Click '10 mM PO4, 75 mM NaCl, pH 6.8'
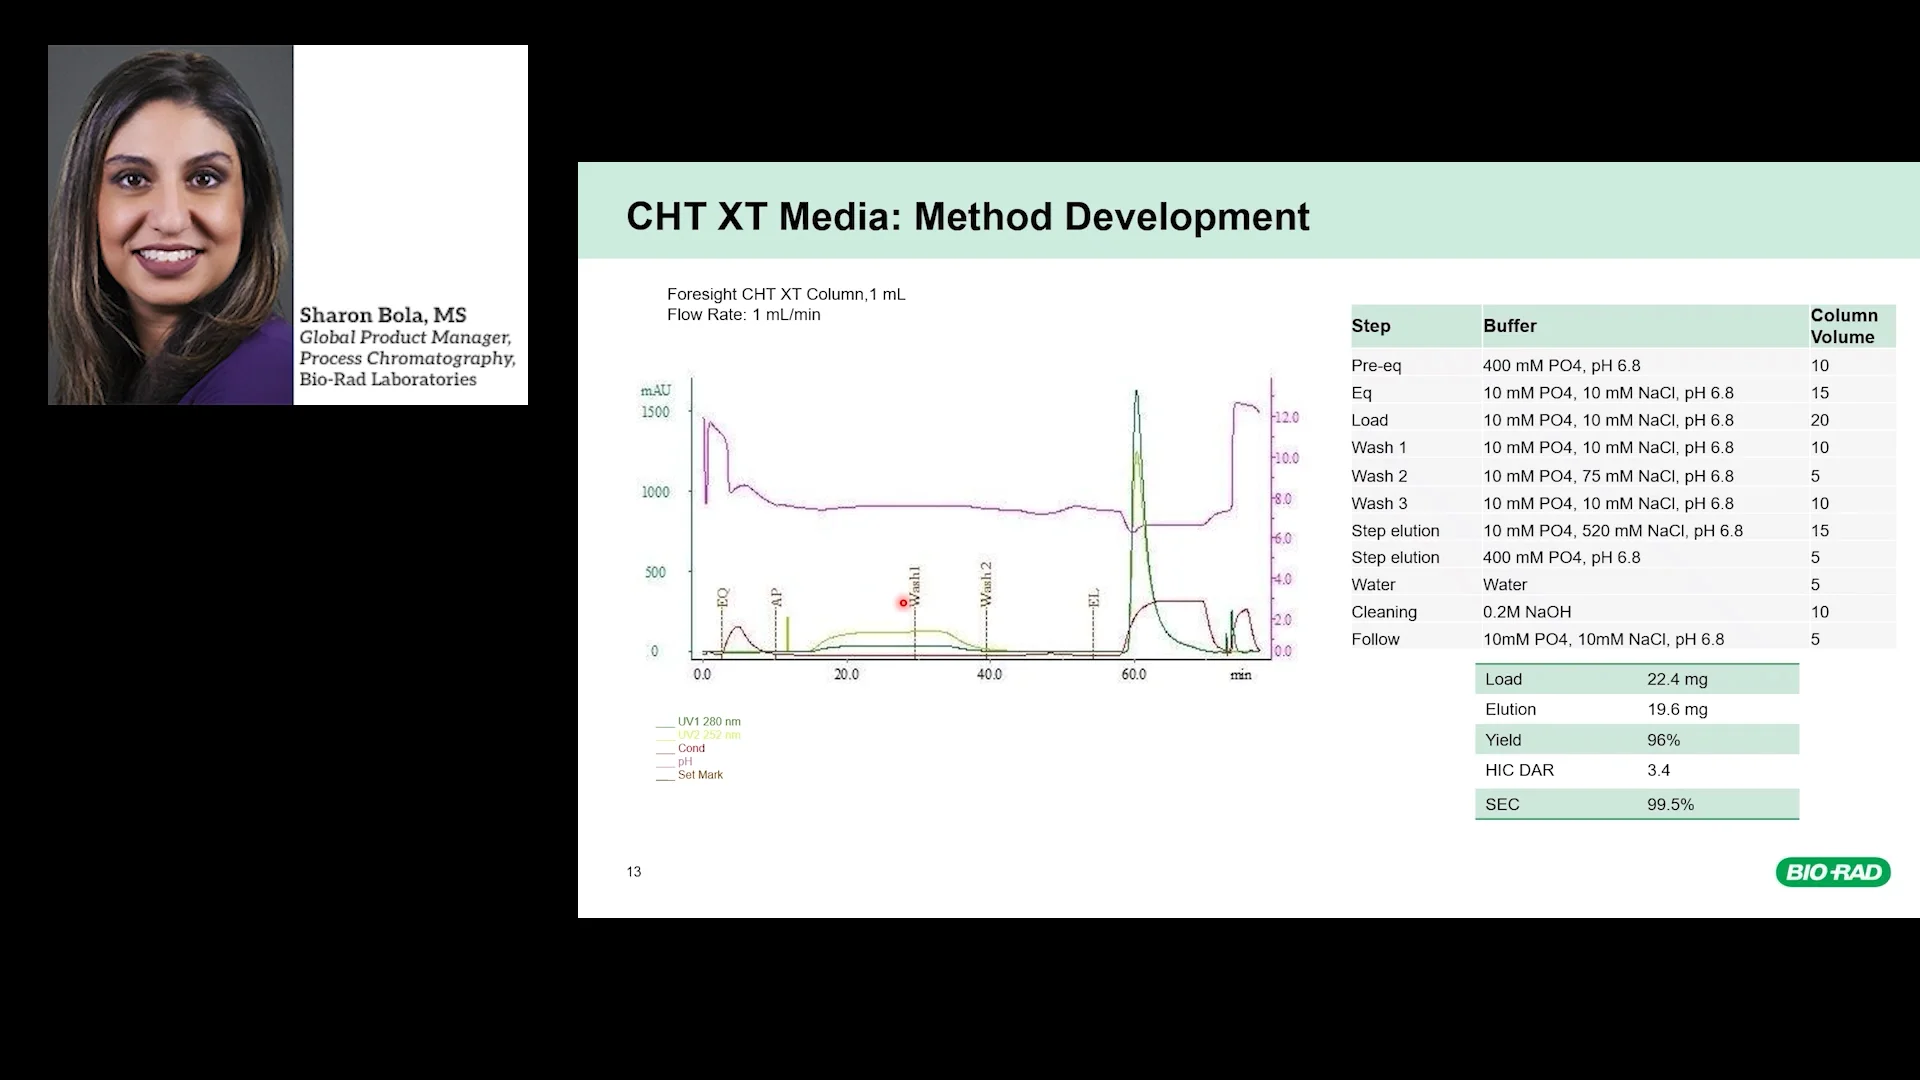1920x1080 pixels. tap(1608, 476)
